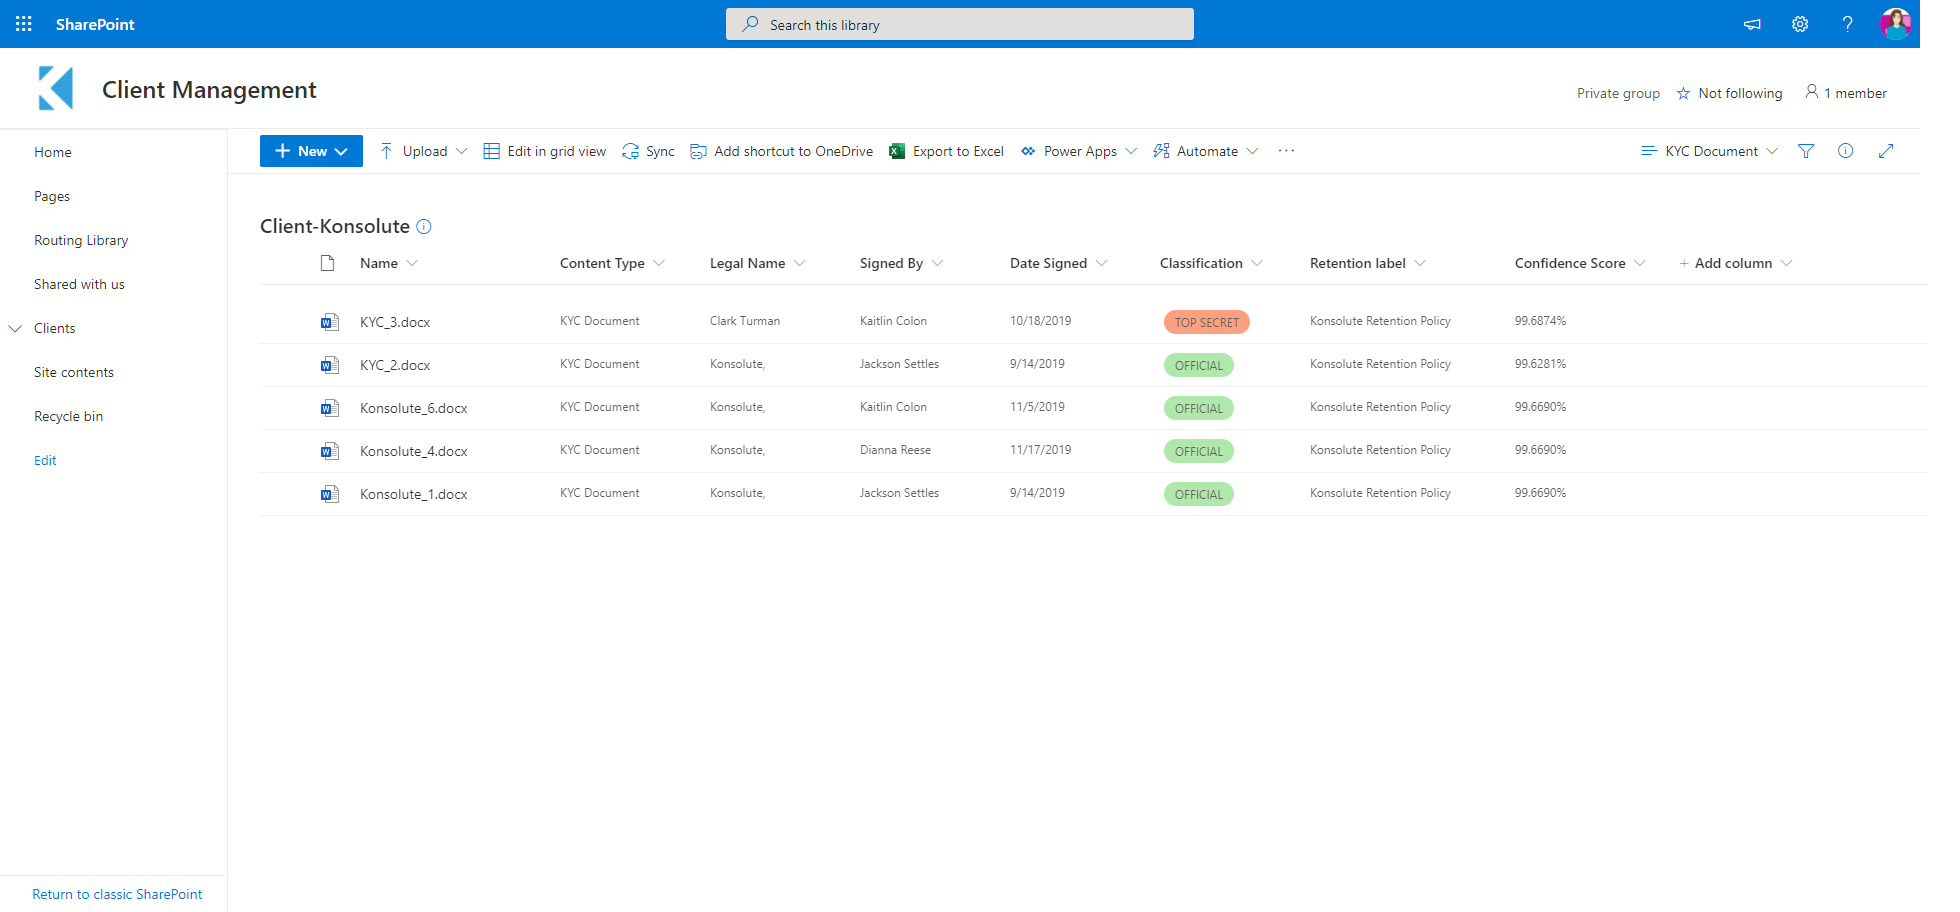This screenshot has width=1960, height=912.
Task: Click the help question mark icon
Action: [x=1847, y=24]
